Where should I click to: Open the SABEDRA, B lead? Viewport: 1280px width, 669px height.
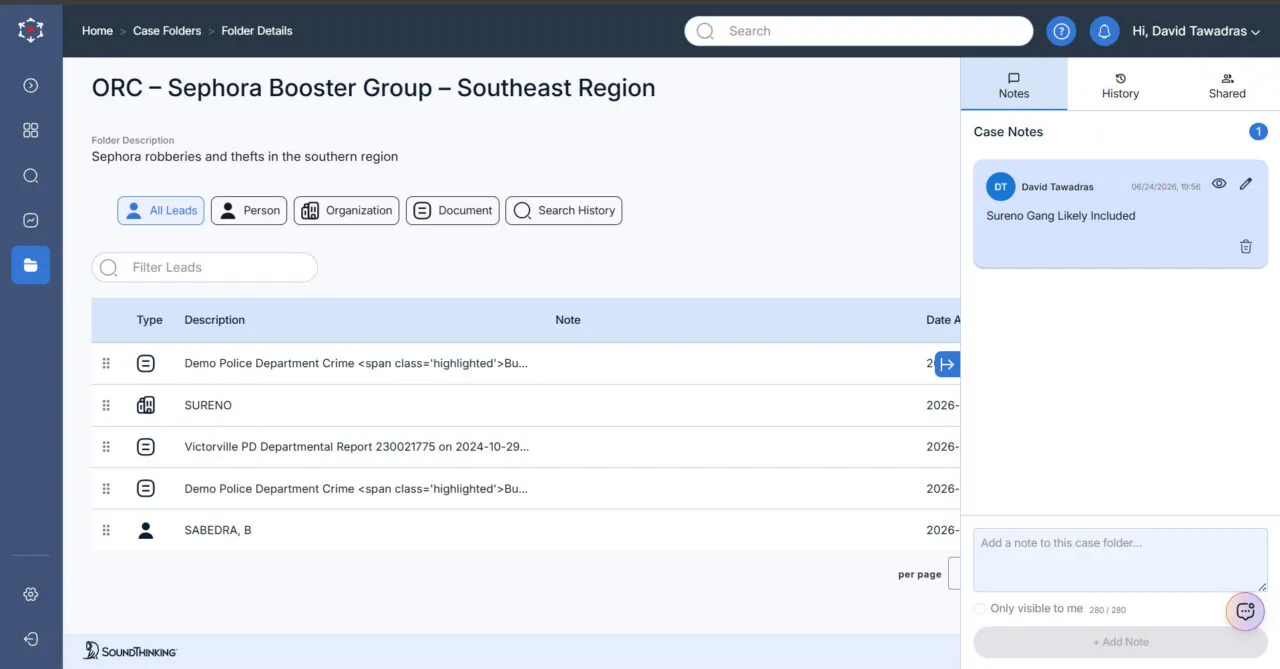pyautogui.click(x=218, y=530)
